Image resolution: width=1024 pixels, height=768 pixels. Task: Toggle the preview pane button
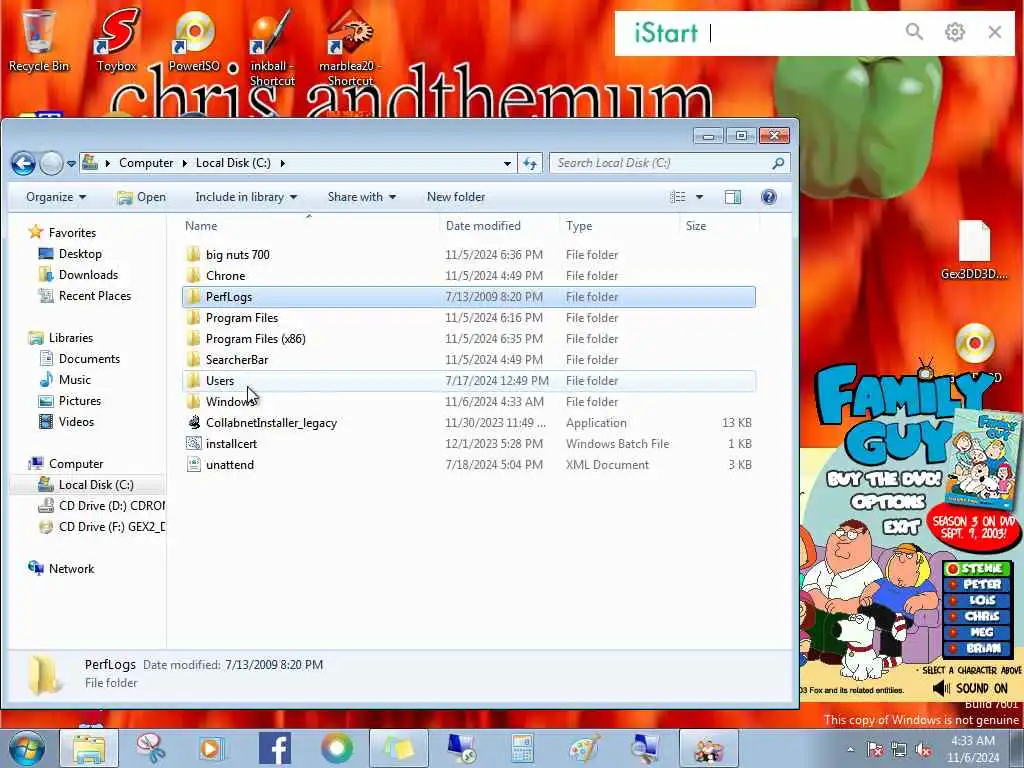click(x=733, y=197)
